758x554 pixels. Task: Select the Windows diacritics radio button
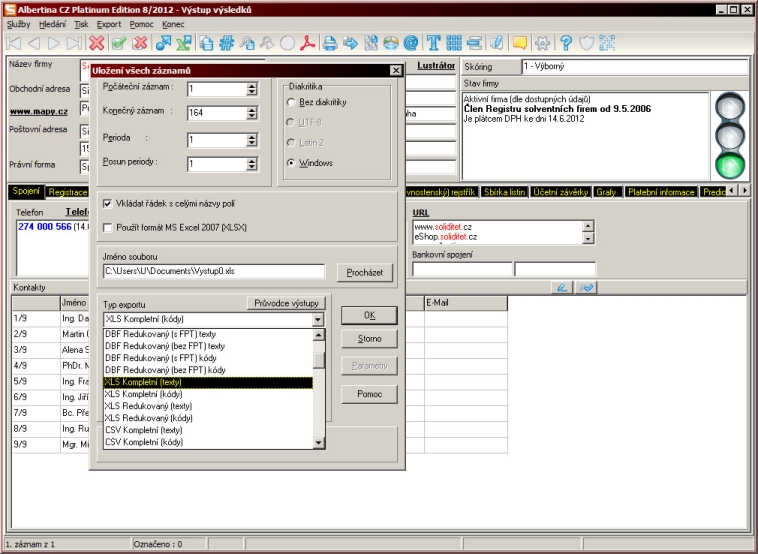[x=291, y=163]
